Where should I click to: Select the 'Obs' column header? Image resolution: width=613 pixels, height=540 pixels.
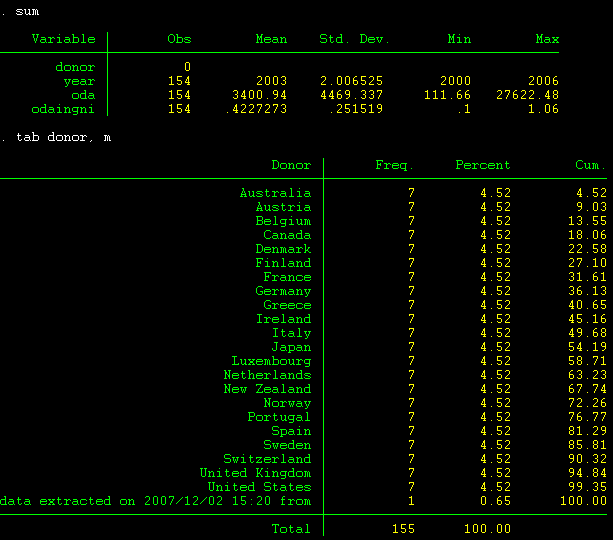click(x=179, y=39)
